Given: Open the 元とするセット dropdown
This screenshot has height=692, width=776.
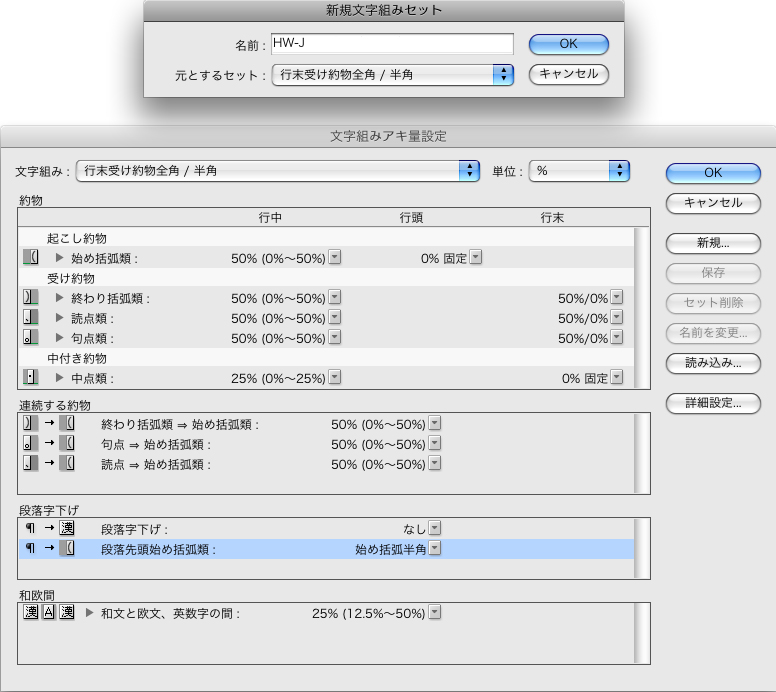Looking at the screenshot, I should (x=392, y=75).
